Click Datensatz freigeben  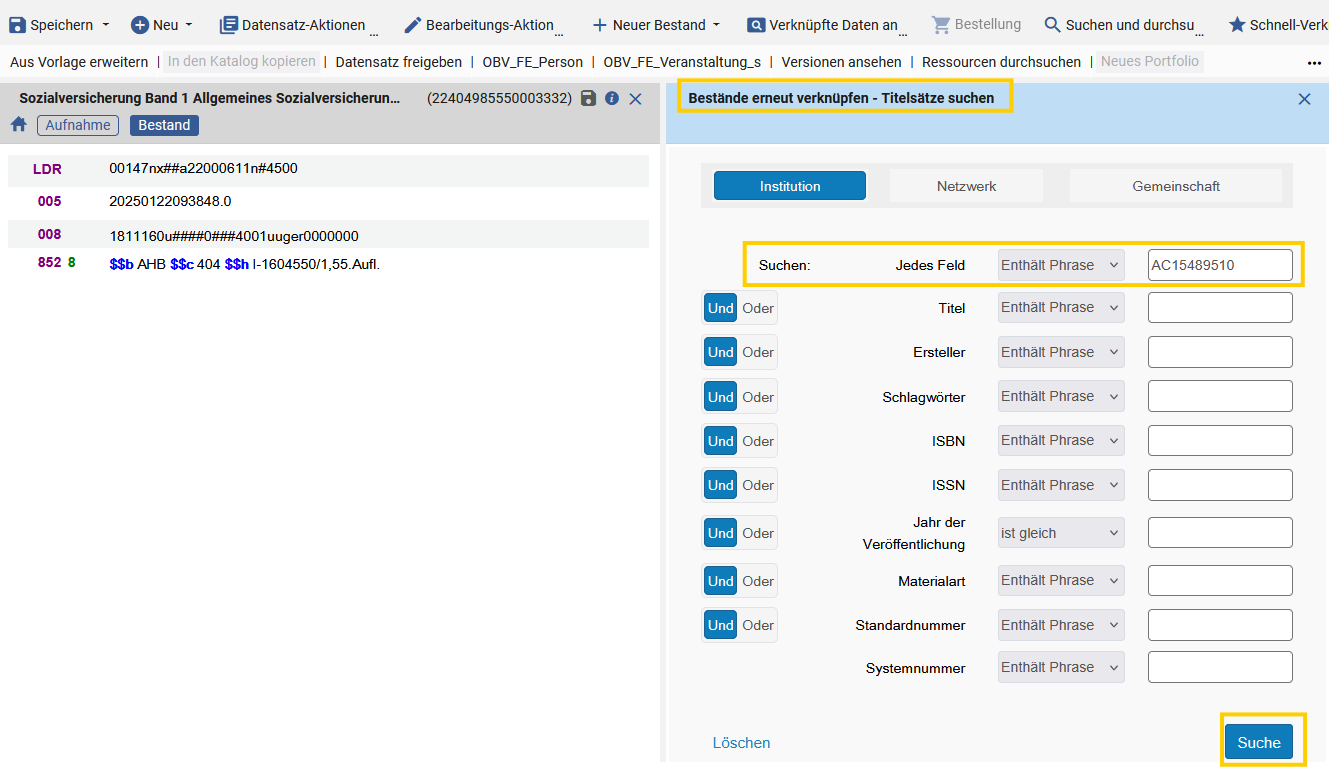pos(399,62)
